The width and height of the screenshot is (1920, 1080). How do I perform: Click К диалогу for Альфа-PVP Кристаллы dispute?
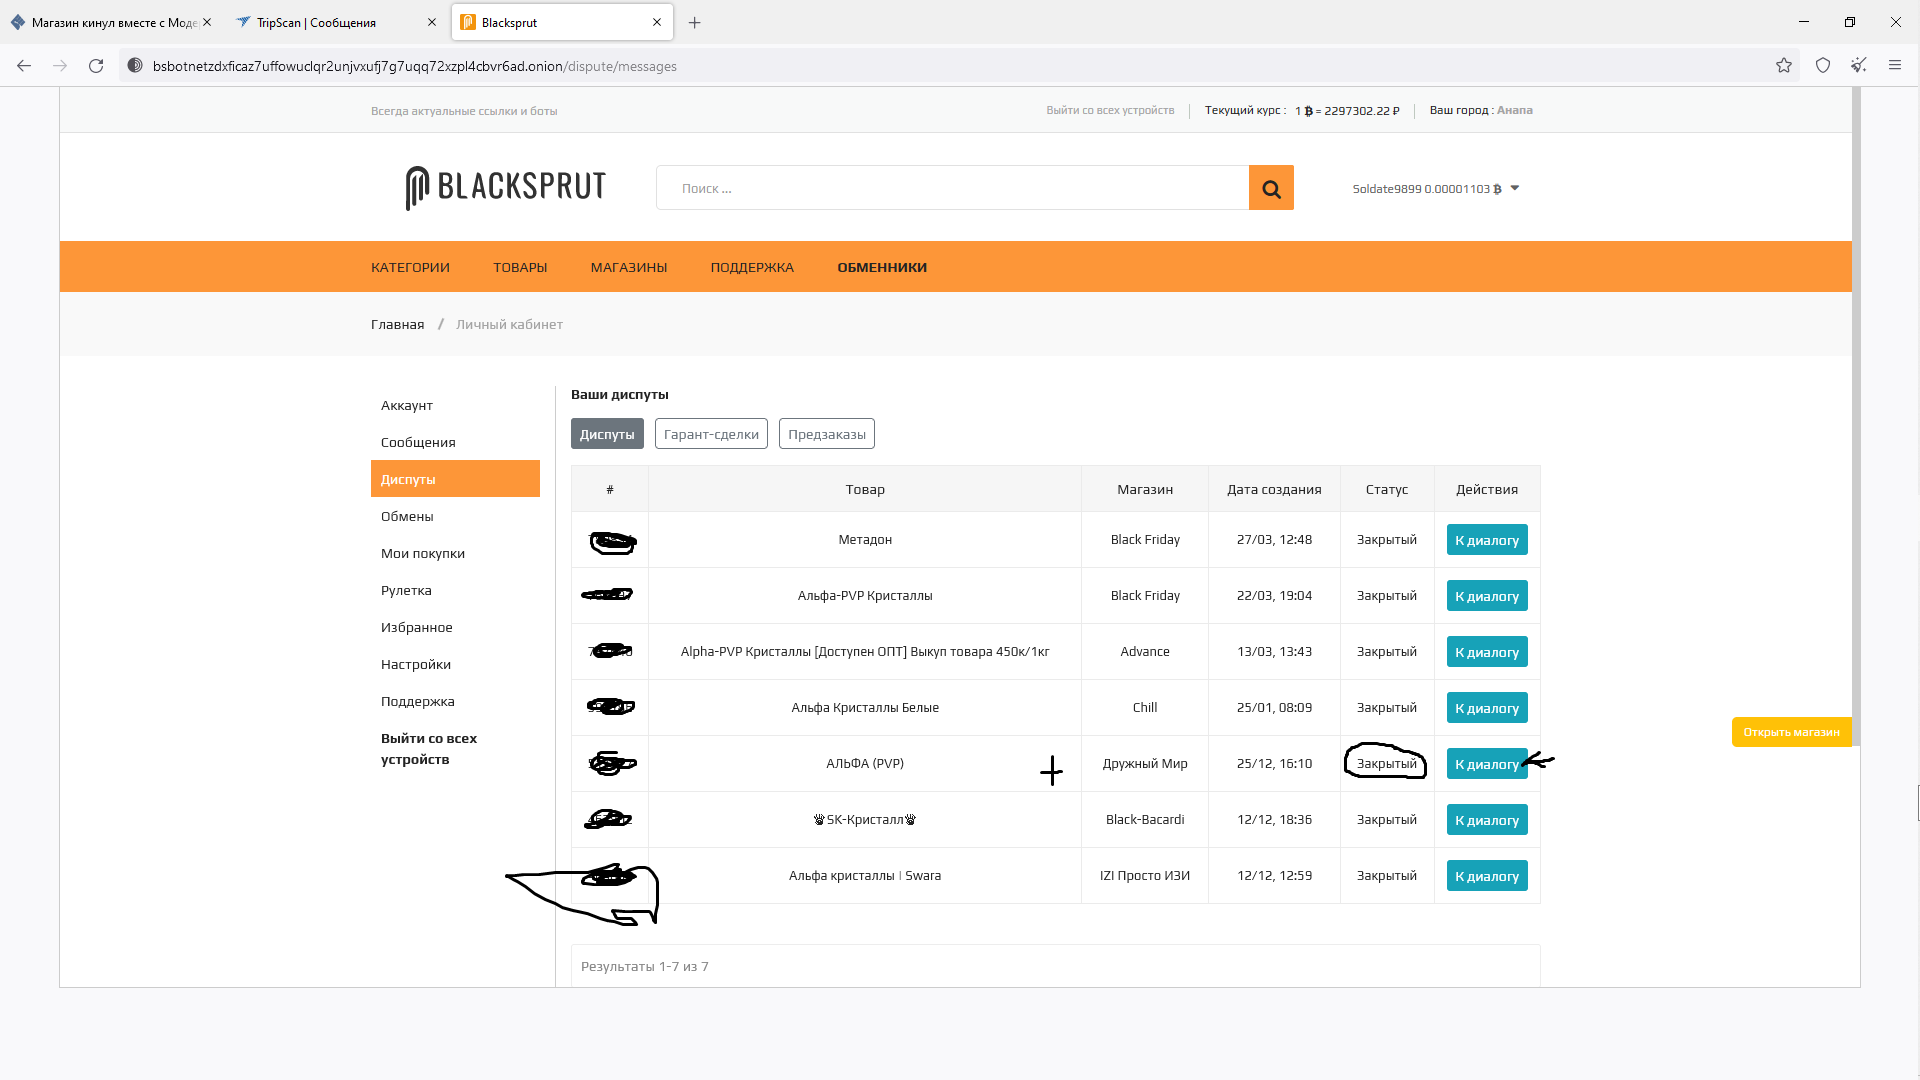click(x=1487, y=596)
